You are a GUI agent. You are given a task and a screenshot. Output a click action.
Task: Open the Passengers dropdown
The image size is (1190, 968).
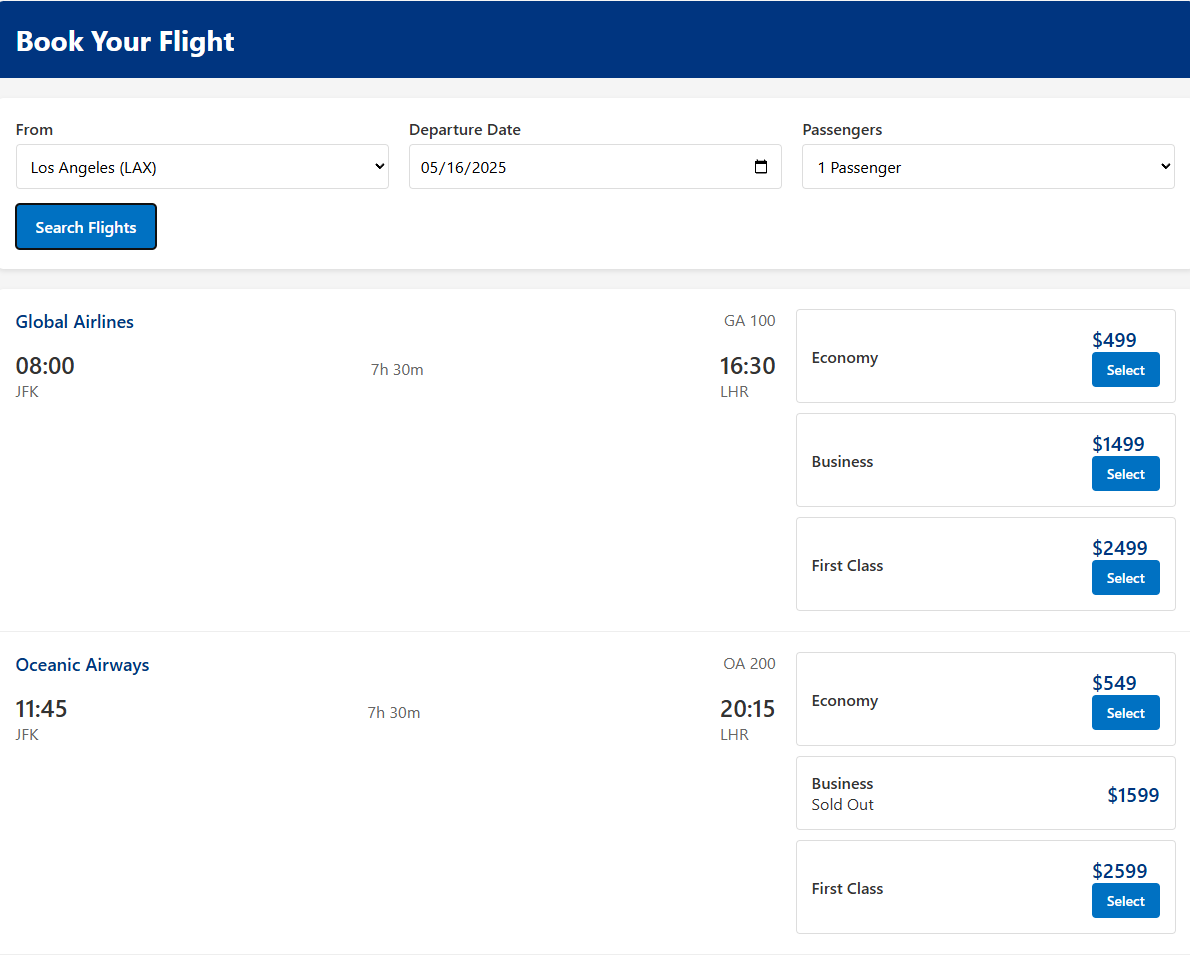[988, 167]
